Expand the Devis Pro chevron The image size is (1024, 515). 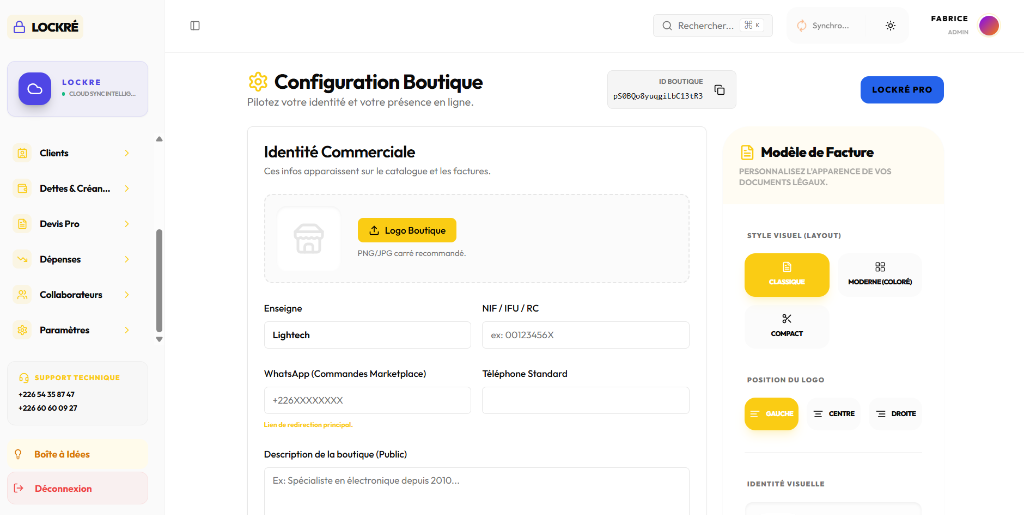pos(127,224)
